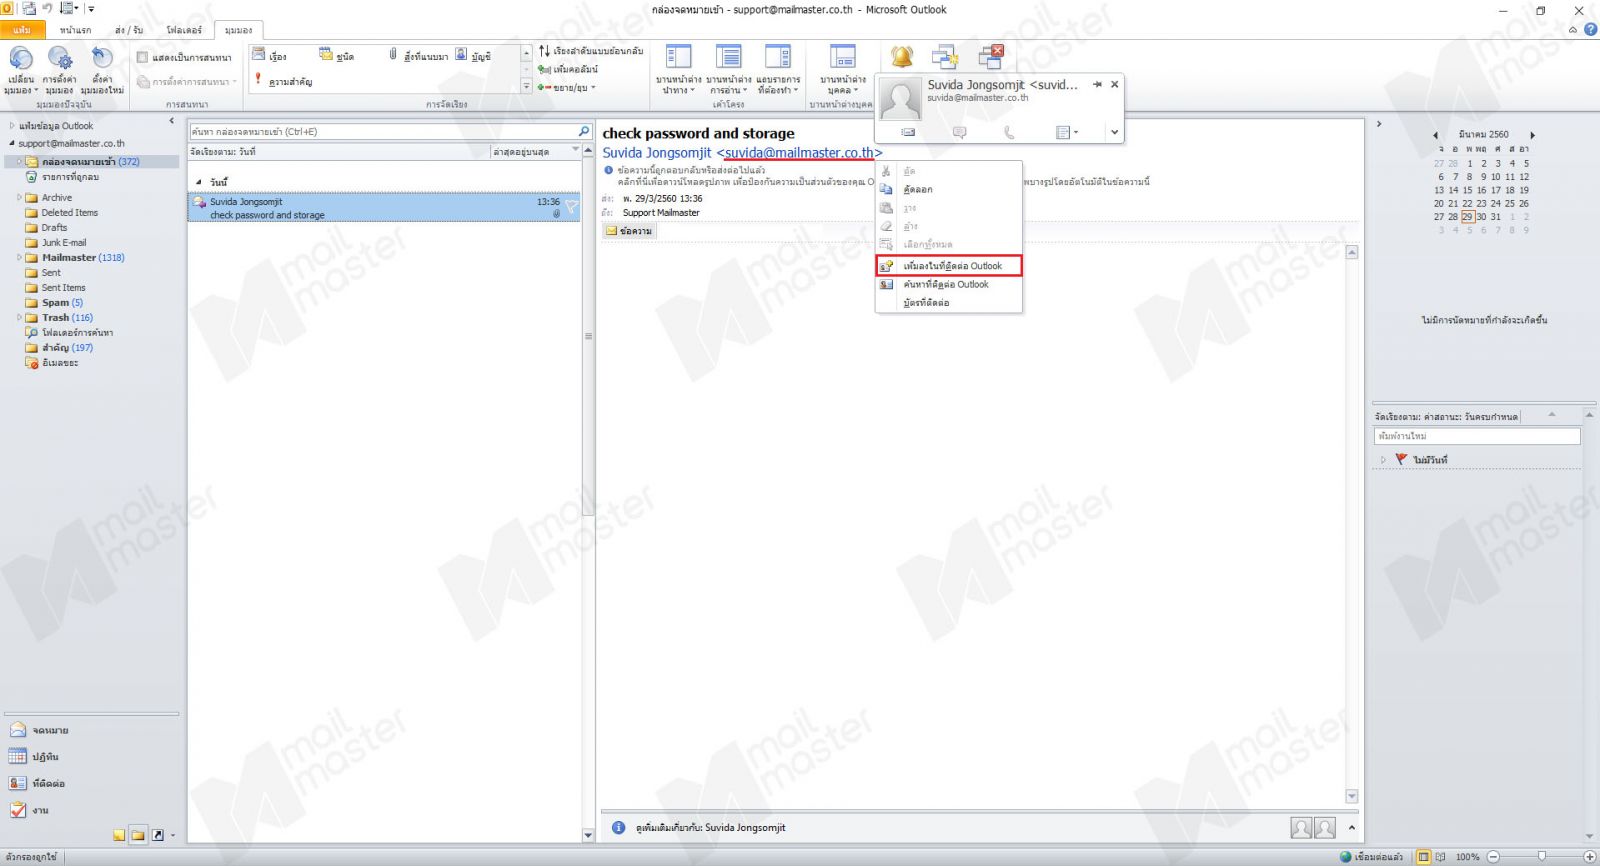Click sender email suvida@mailmaster.co.th link

click(x=799, y=153)
